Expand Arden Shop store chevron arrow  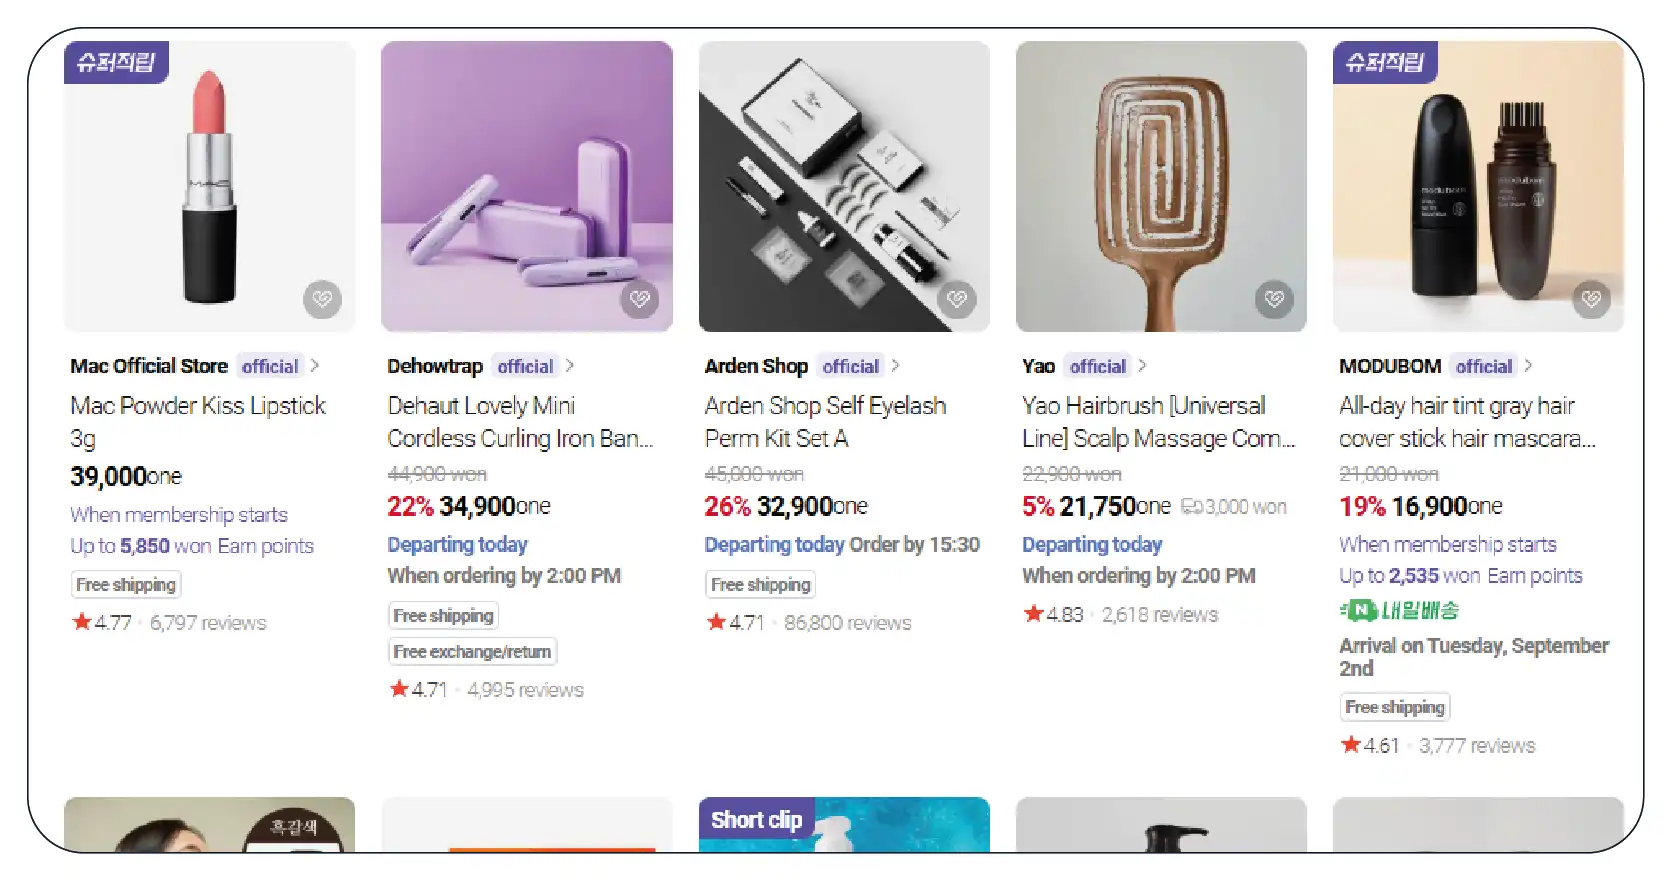click(896, 366)
